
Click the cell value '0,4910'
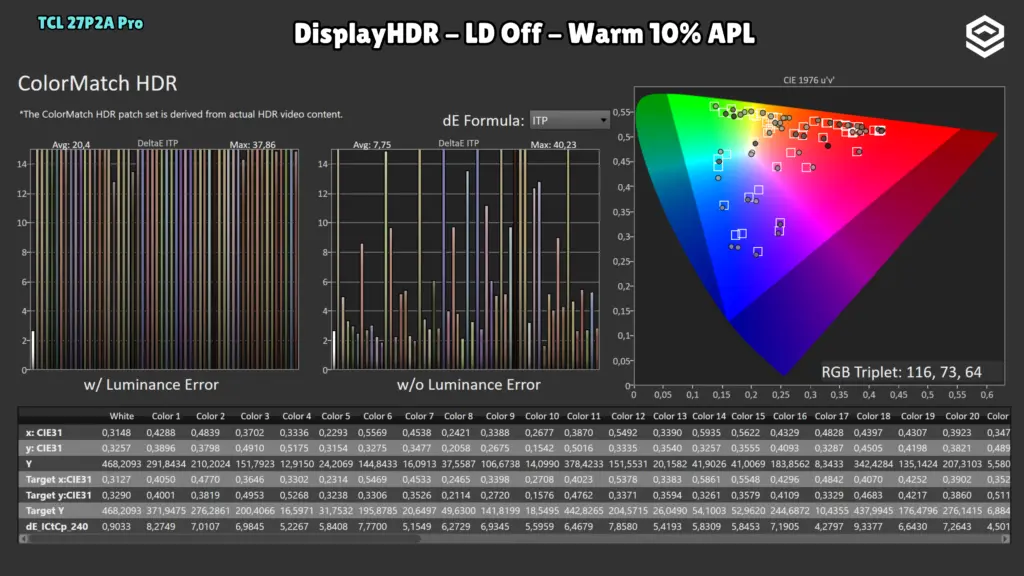coord(249,448)
